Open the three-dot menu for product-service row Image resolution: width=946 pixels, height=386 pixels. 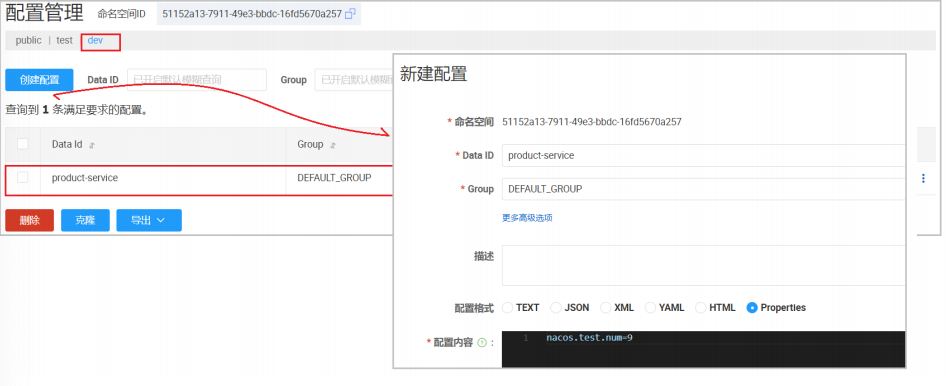click(x=923, y=178)
